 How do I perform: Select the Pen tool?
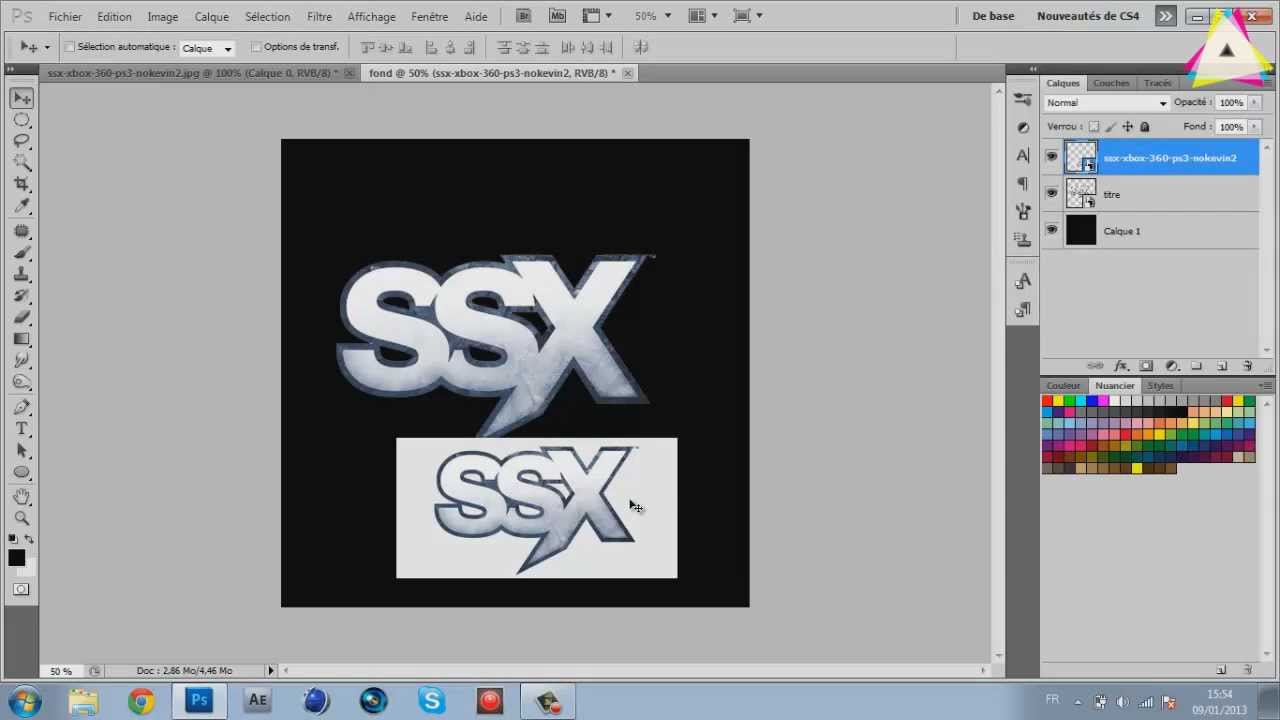click(x=22, y=407)
